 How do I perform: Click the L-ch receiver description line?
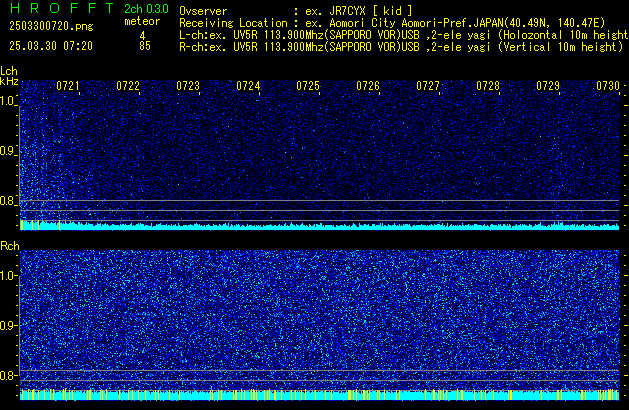pos(404,35)
